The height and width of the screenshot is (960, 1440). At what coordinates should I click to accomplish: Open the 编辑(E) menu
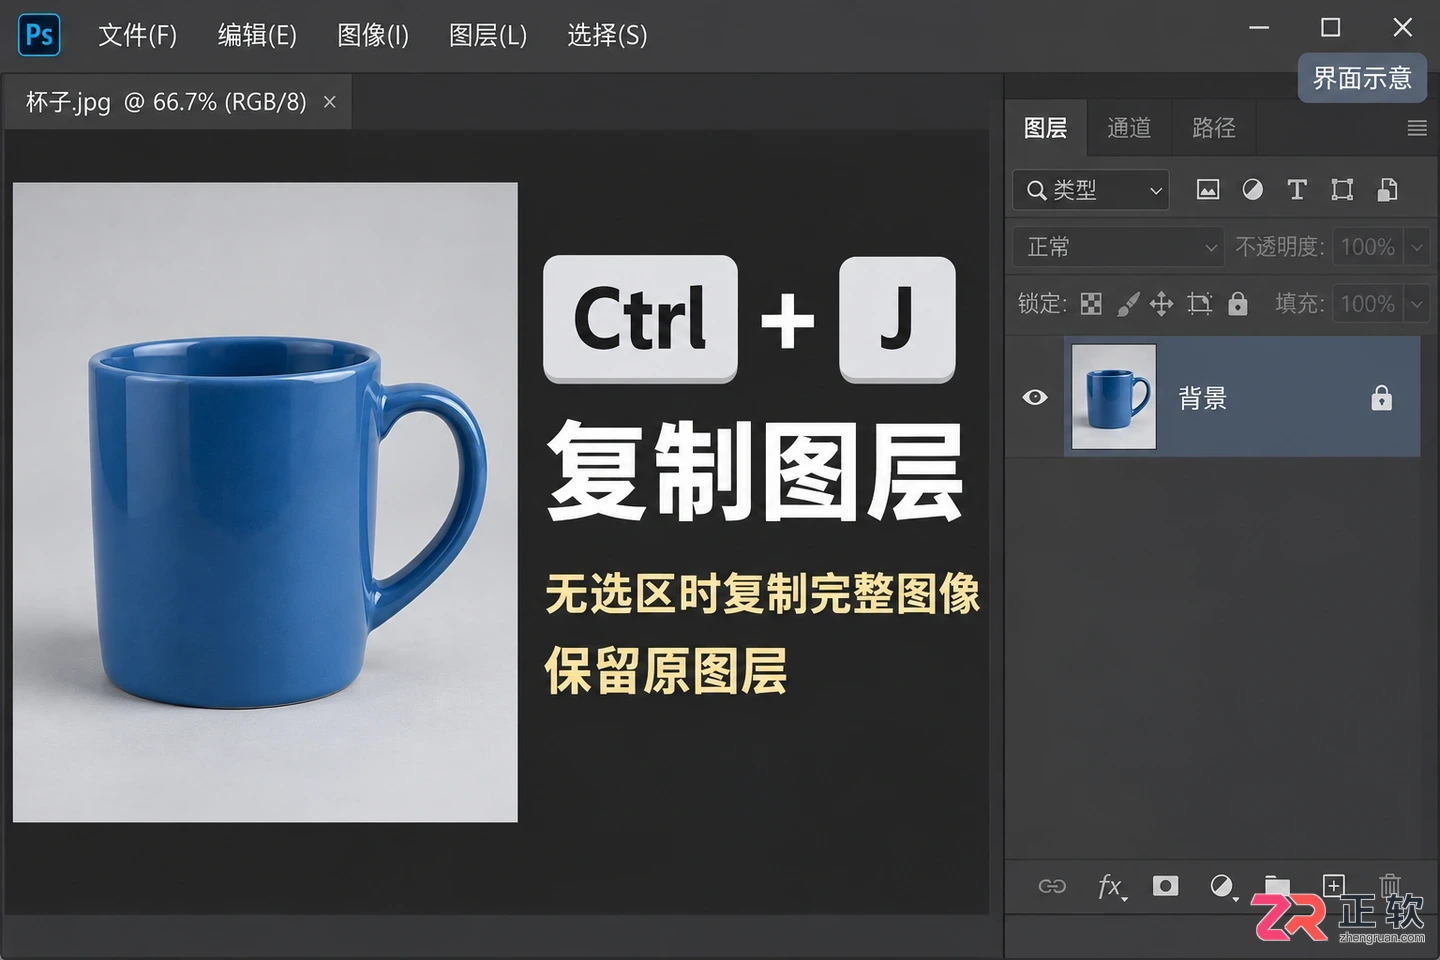(257, 36)
